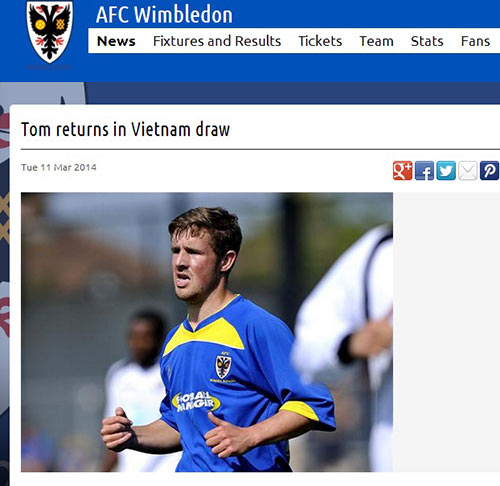Open the News menu item
The height and width of the screenshot is (486, 500).
click(116, 41)
